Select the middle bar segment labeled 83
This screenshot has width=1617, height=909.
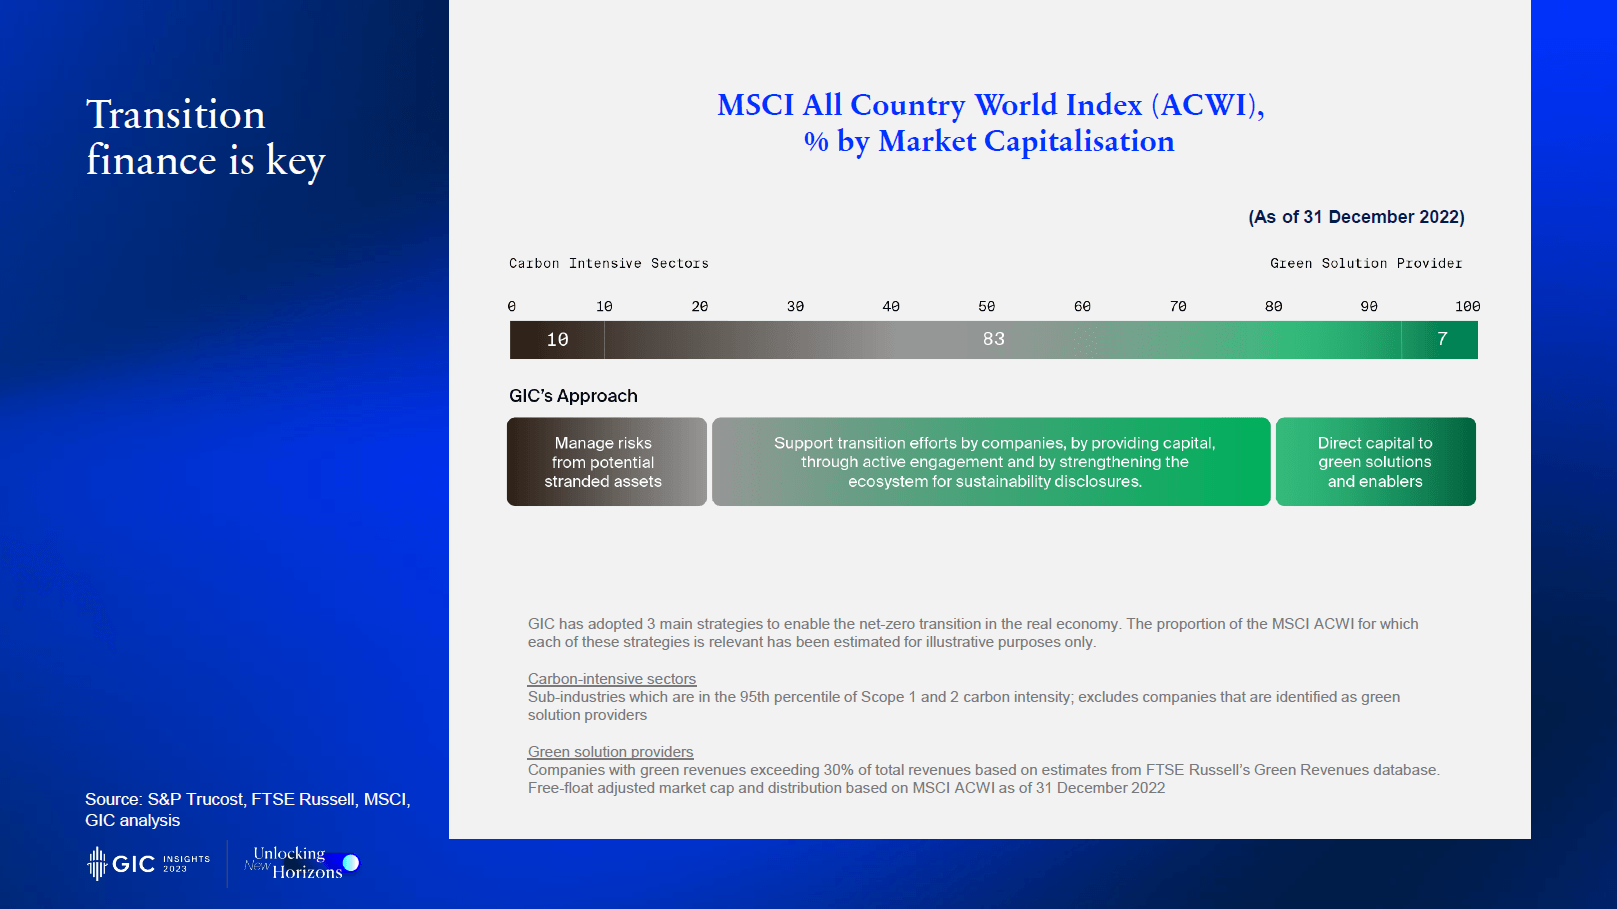[x=993, y=340]
